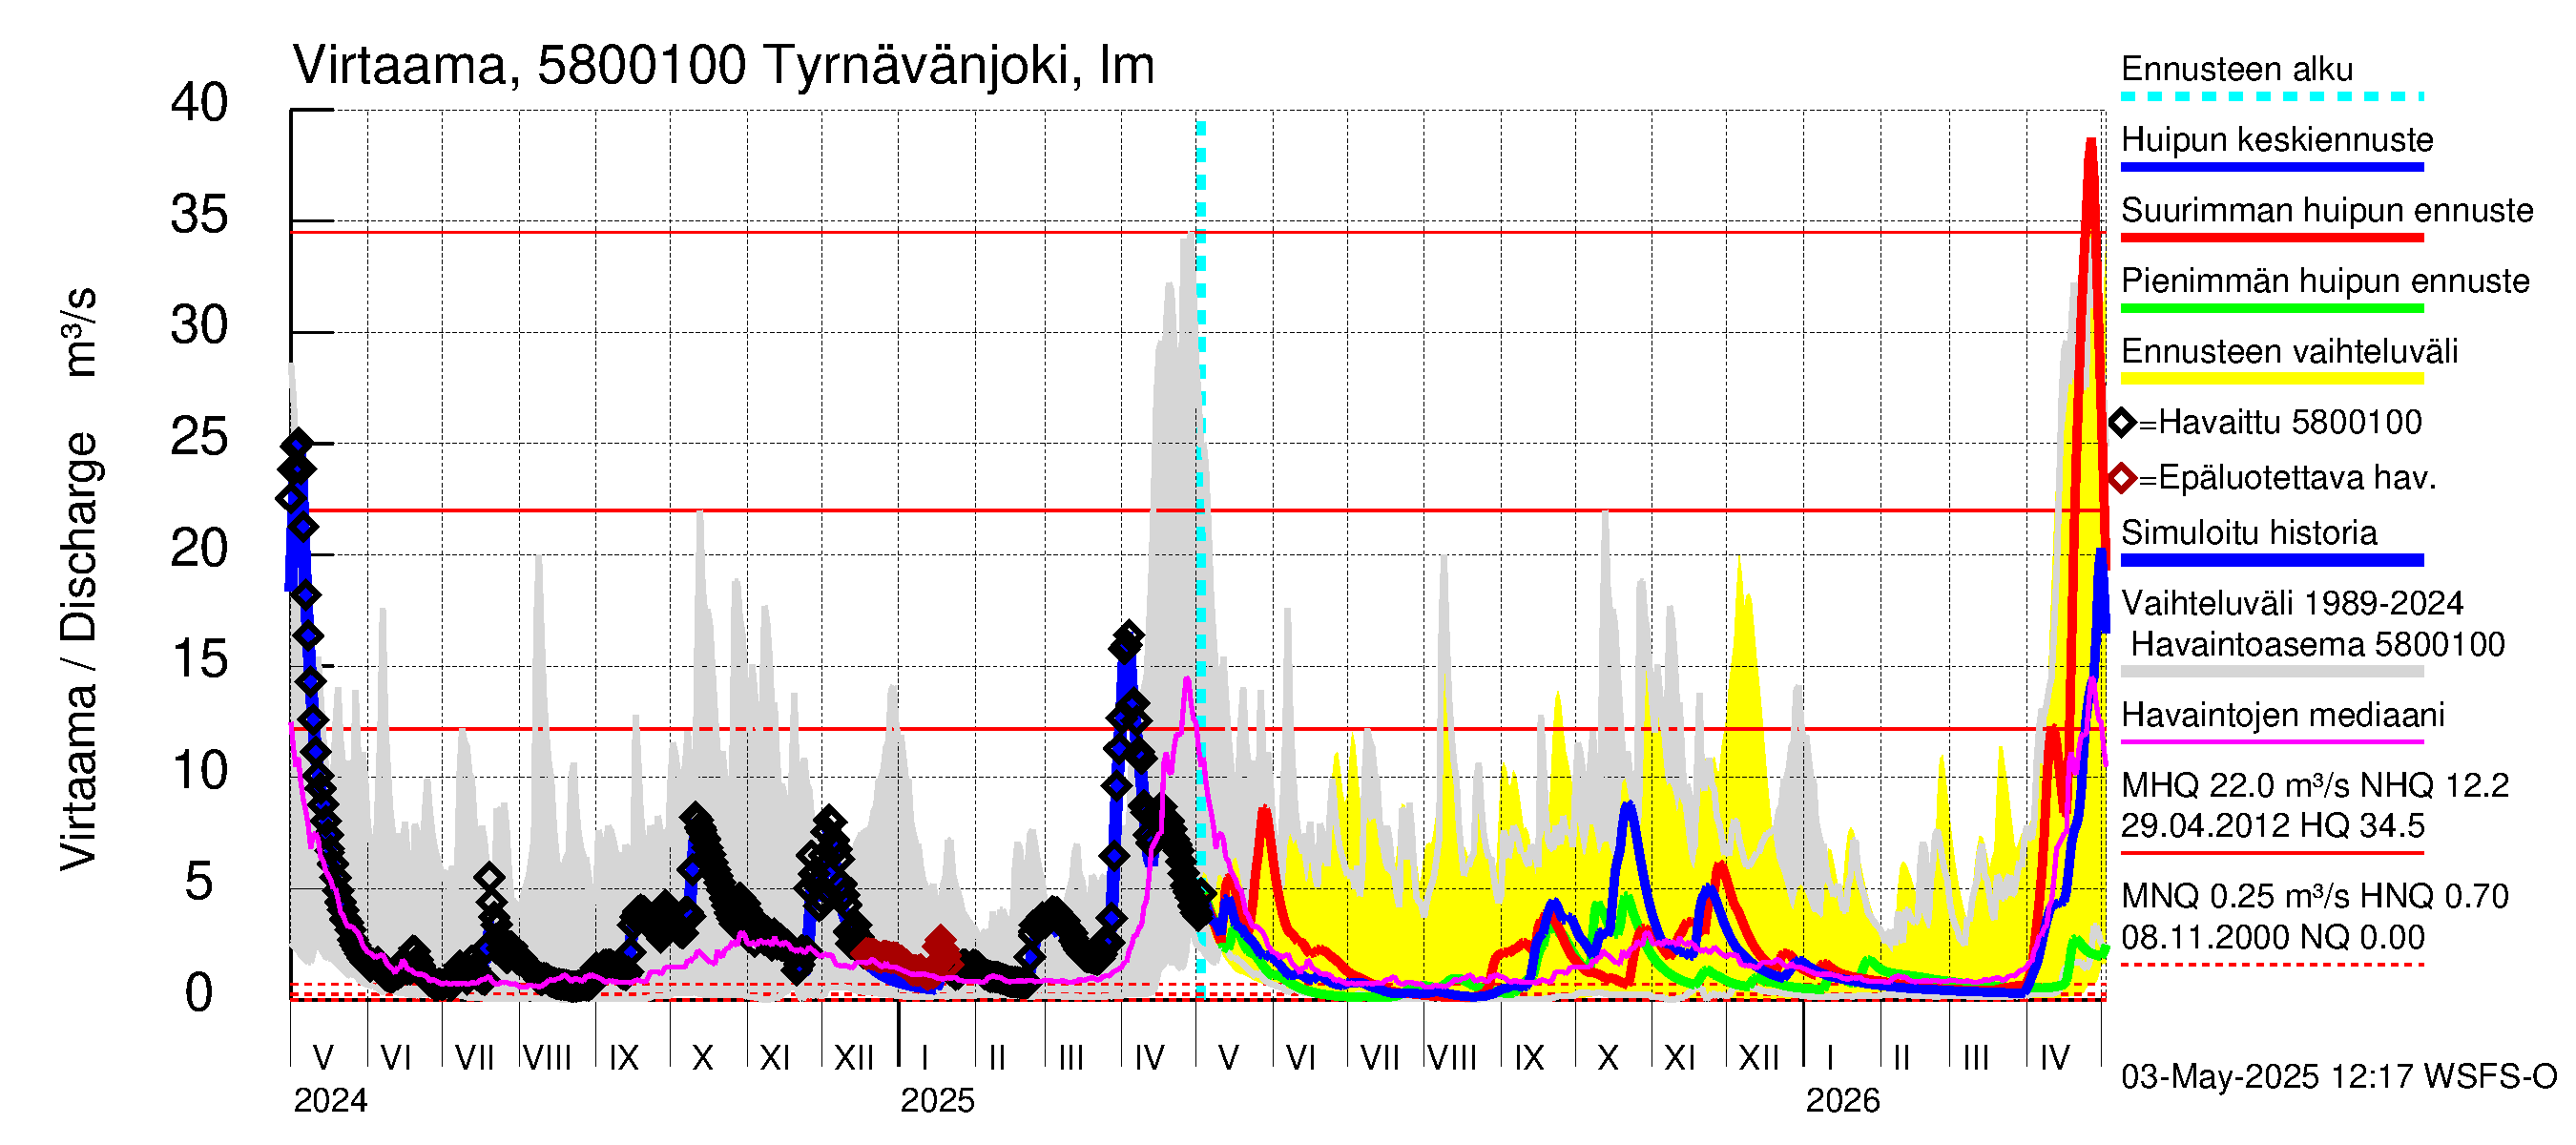Viewport: 2576px width, 1145px height.
Task: Click the y-axis value 10
Action: tap(199, 771)
